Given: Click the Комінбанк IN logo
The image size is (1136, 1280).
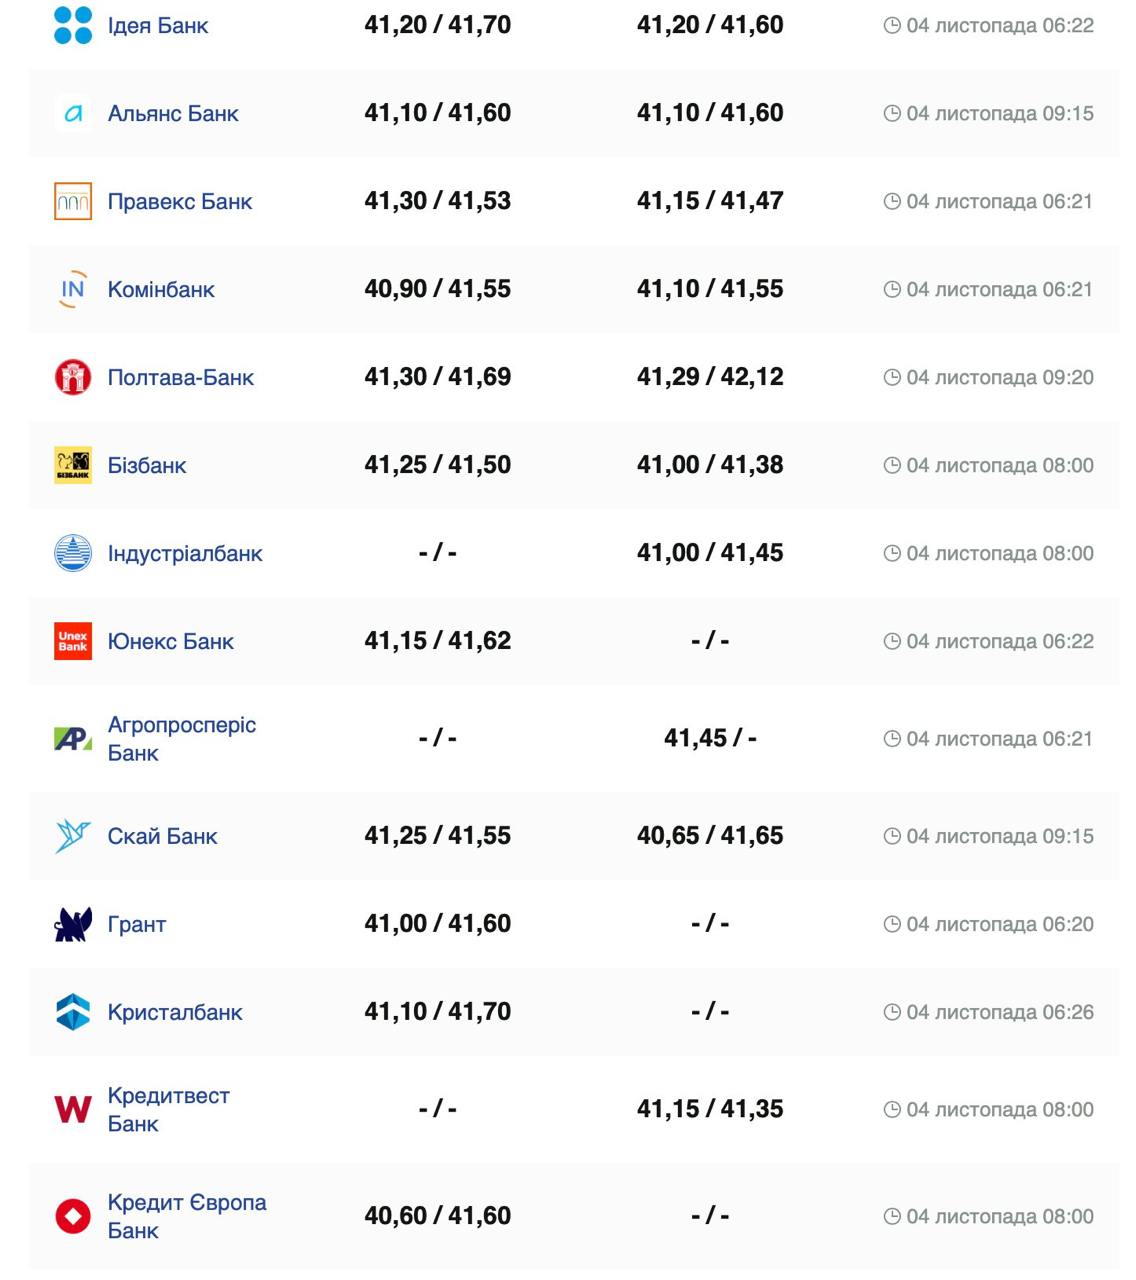Looking at the screenshot, I should [73, 289].
